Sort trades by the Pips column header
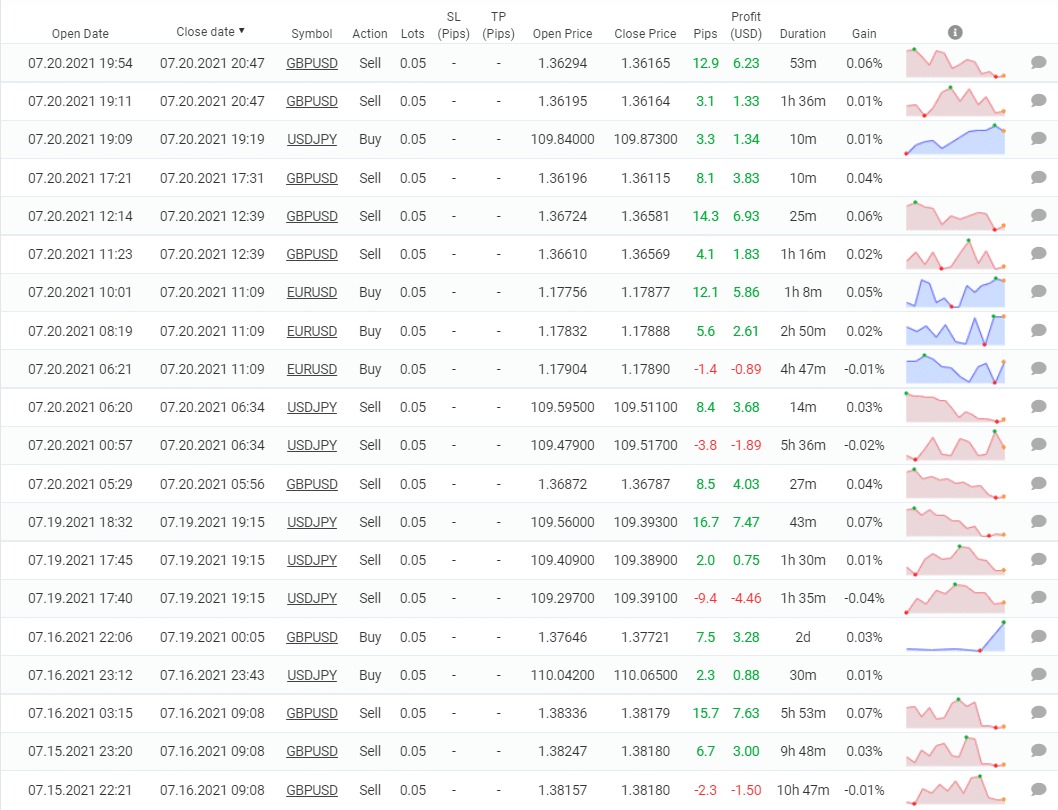This screenshot has height=810, width=1058. [705, 33]
